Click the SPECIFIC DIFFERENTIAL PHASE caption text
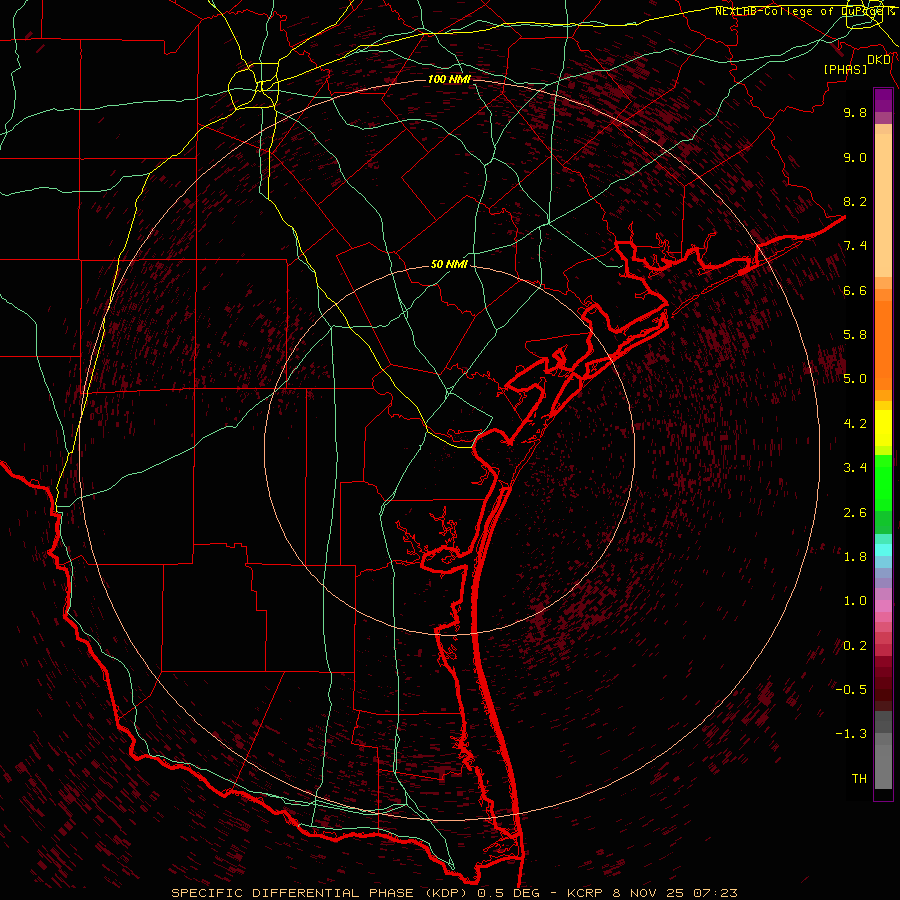The width and height of the screenshot is (900, 900). click(292, 893)
